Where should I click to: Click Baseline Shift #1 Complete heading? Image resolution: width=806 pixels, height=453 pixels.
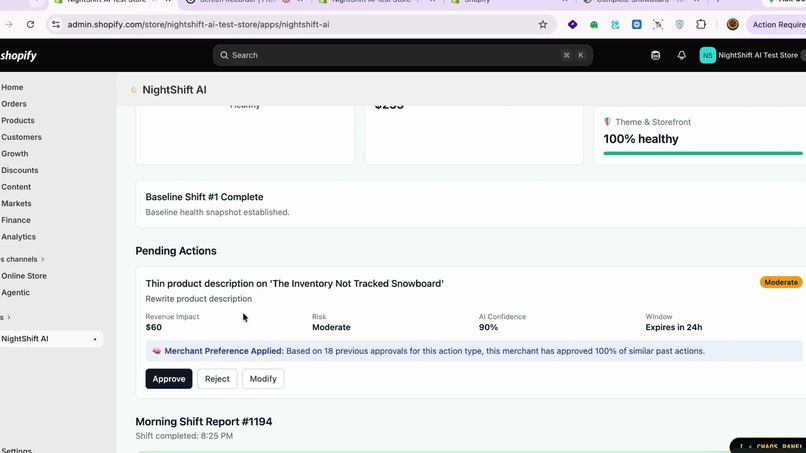pyautogui.click(x=204, y=197)
